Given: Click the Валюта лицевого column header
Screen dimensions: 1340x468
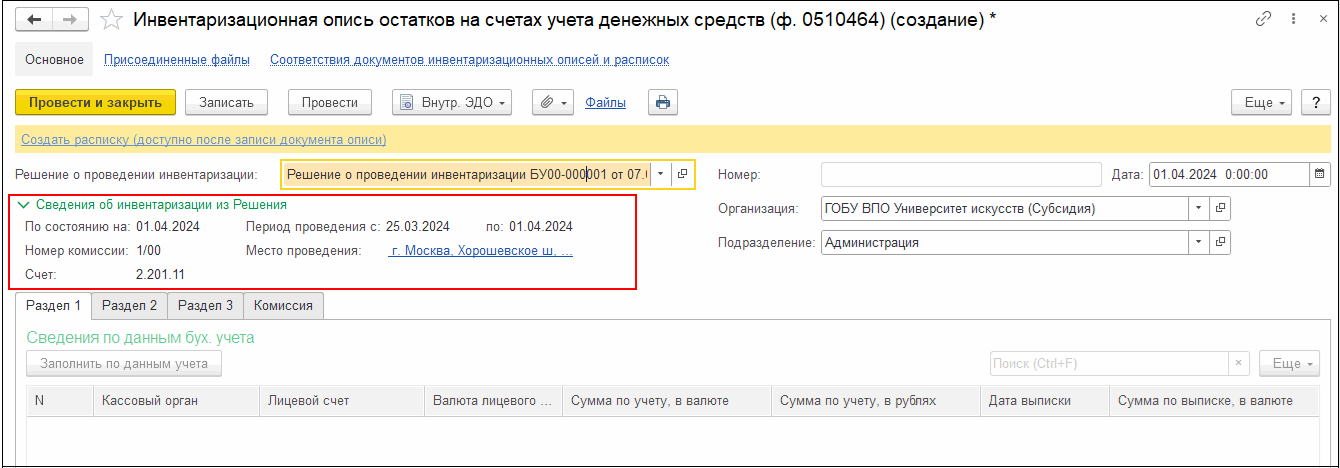Looking at the screenshot, I should click(493, 401).
